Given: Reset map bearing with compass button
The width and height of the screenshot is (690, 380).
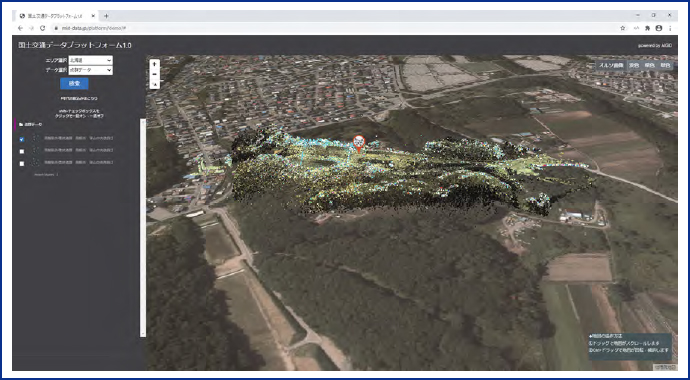Looking at the screenshot, I should 154,84.
